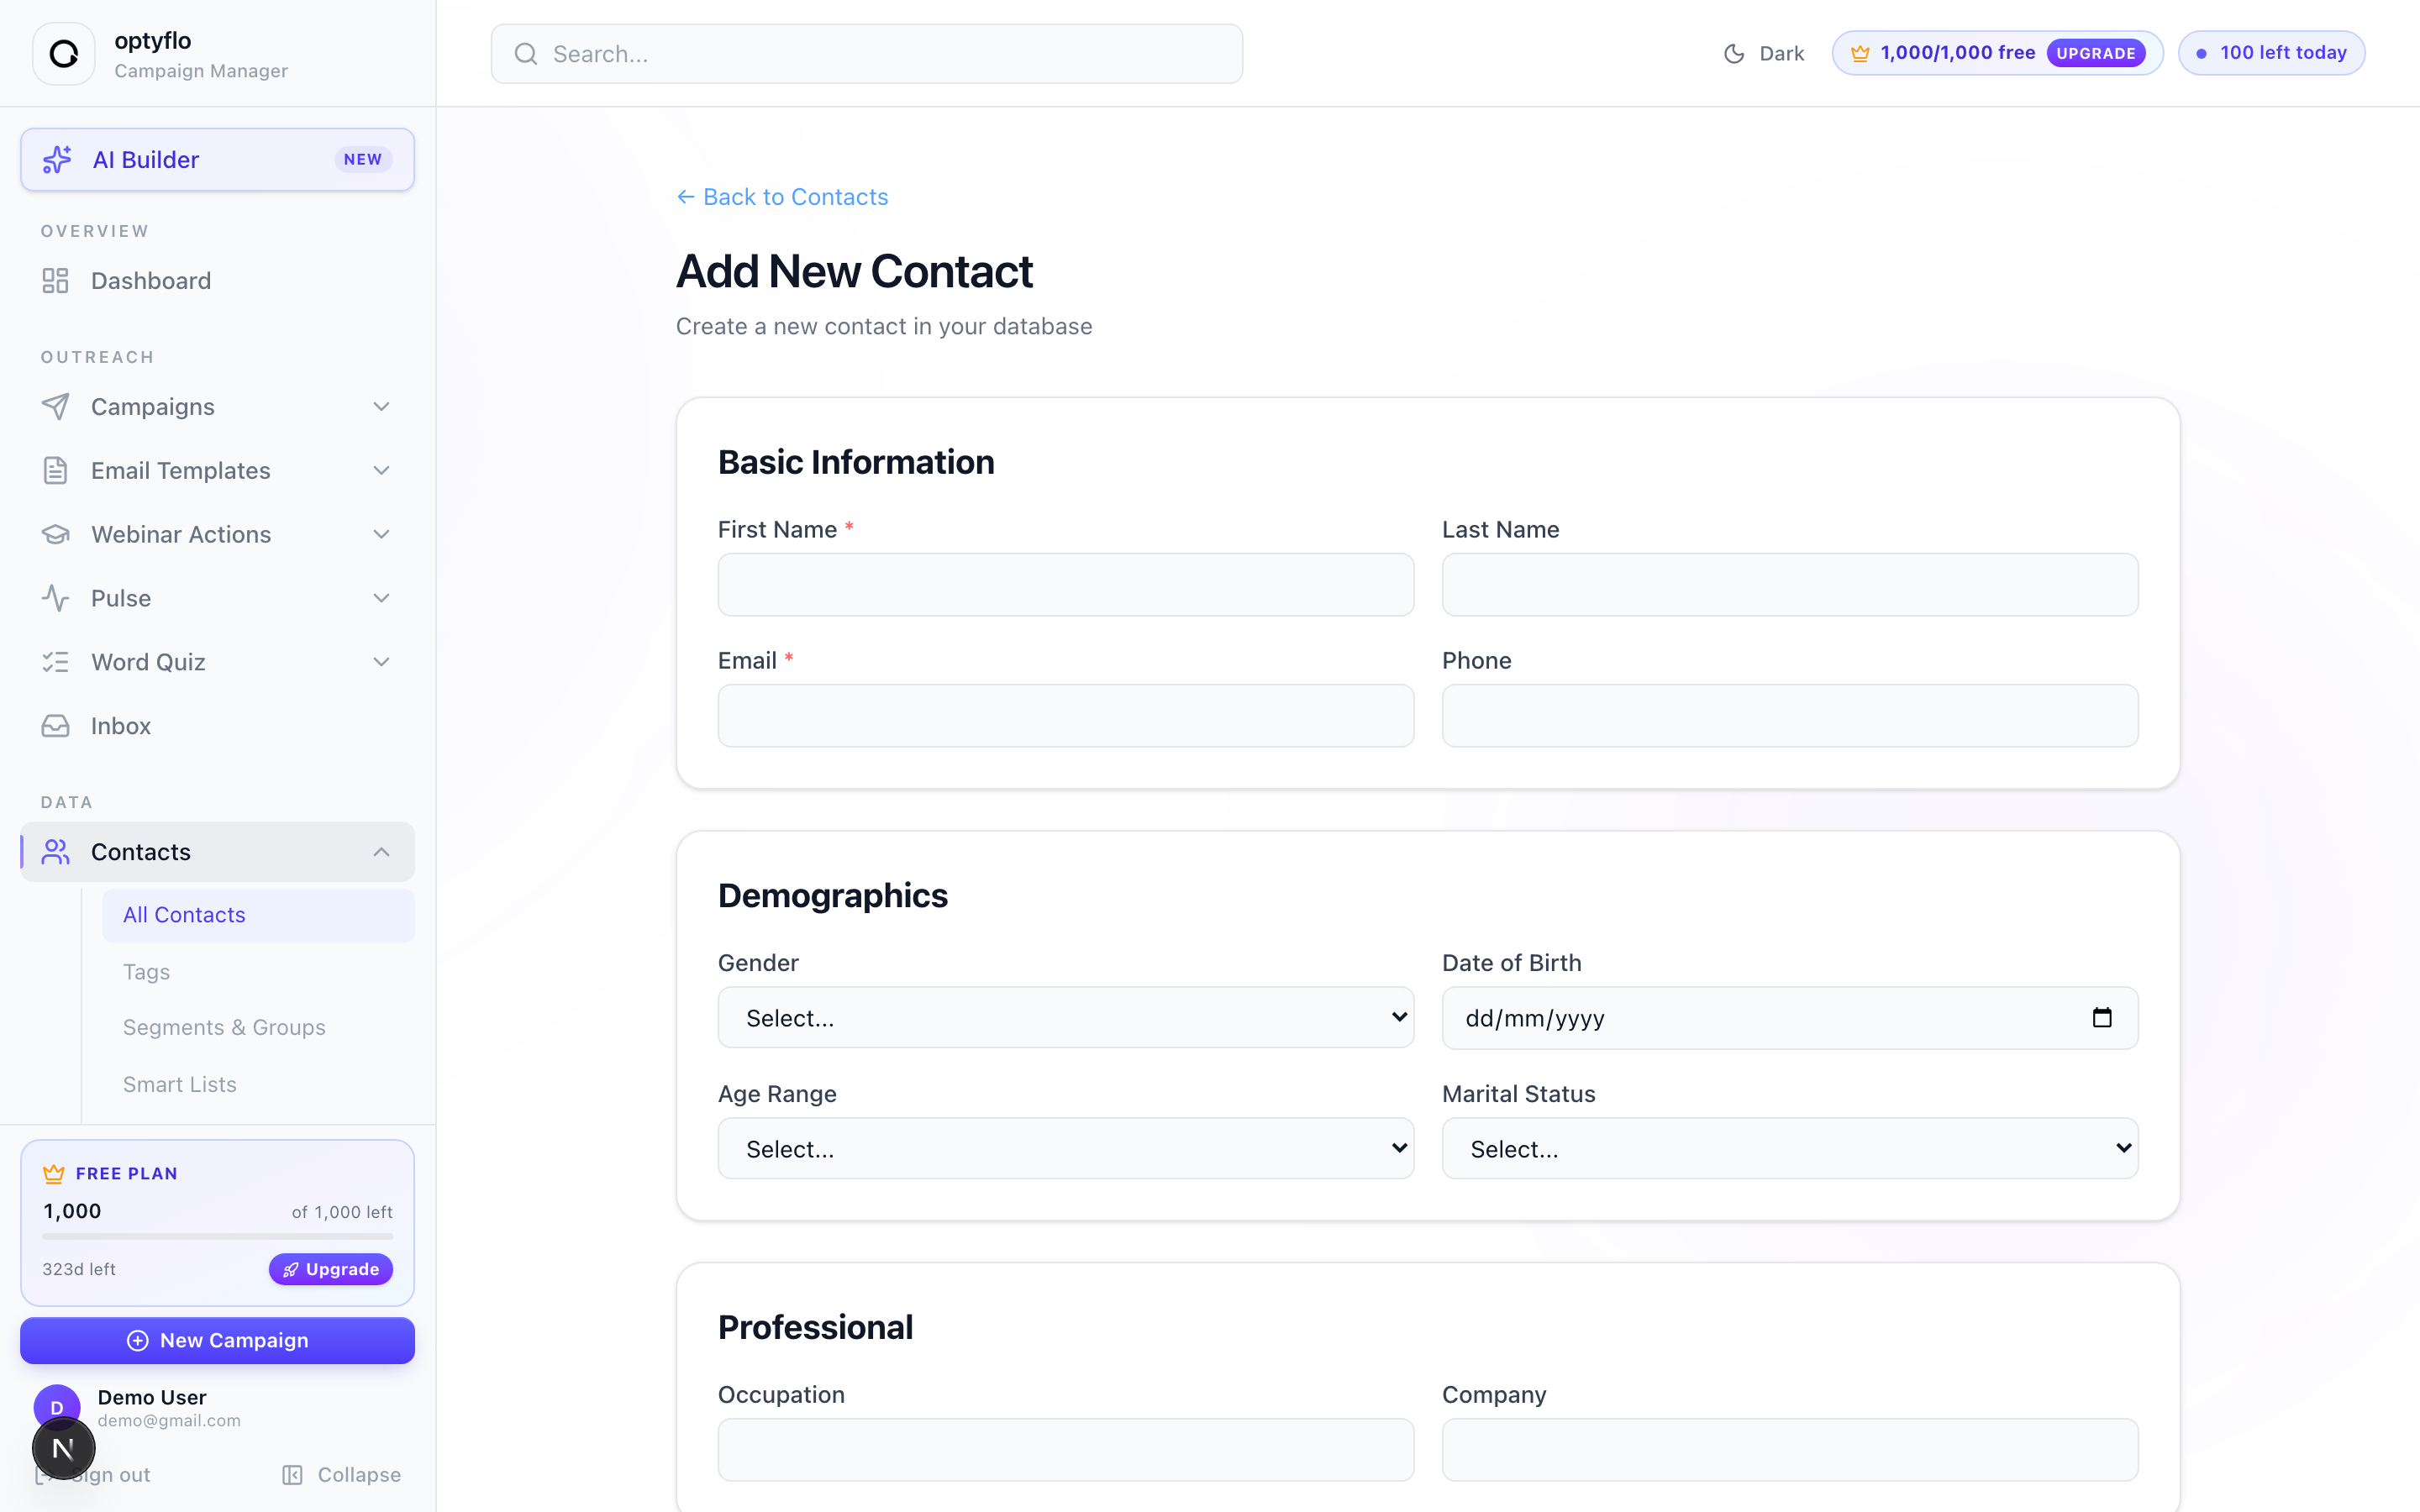Screen dimensions: 2420x1512
Task: Click the Collapse sidebar text
Action: pyautogui.click(x=359, y=1475)
